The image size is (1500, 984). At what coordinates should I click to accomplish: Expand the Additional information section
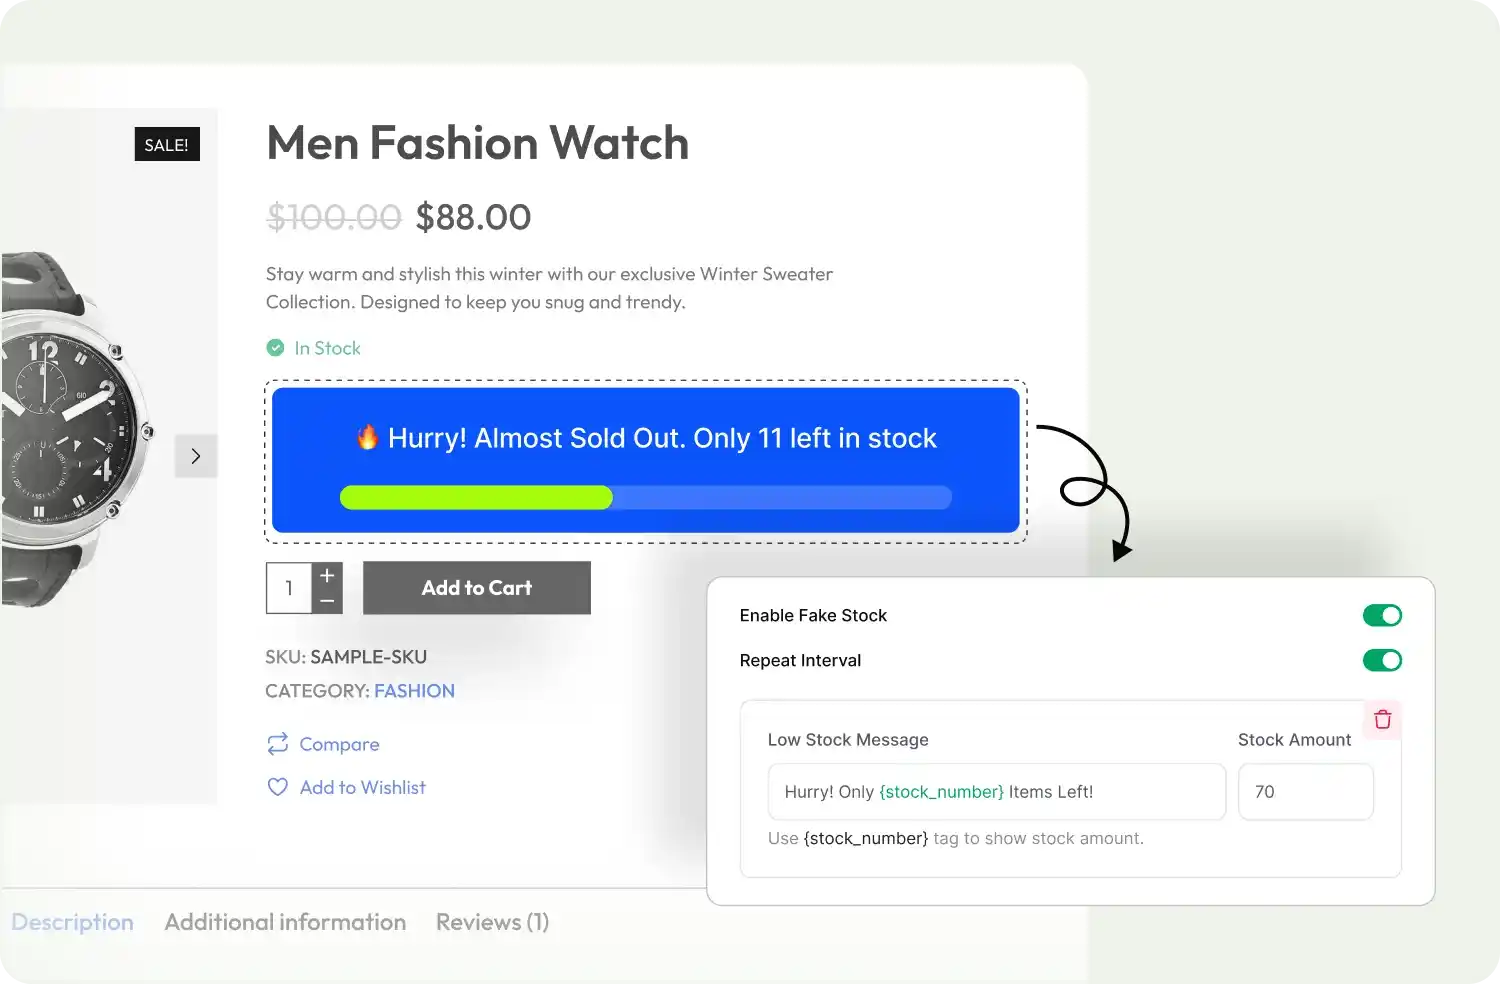[x=285, y=921]
